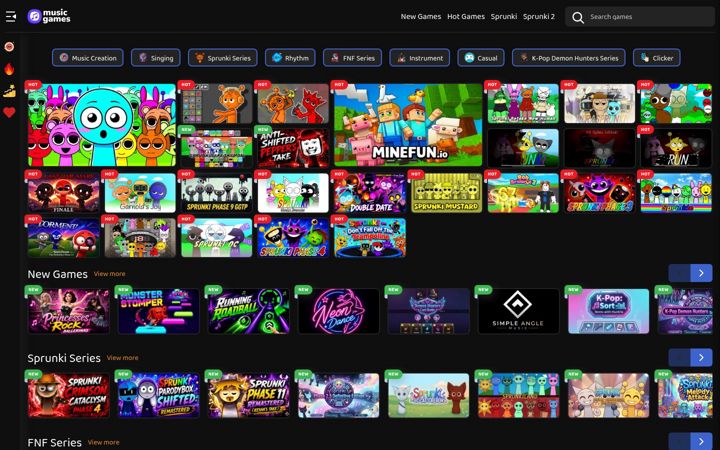Go back in New Games carousel
Viewport: 720px width, 450px height.
pos(680,273)
